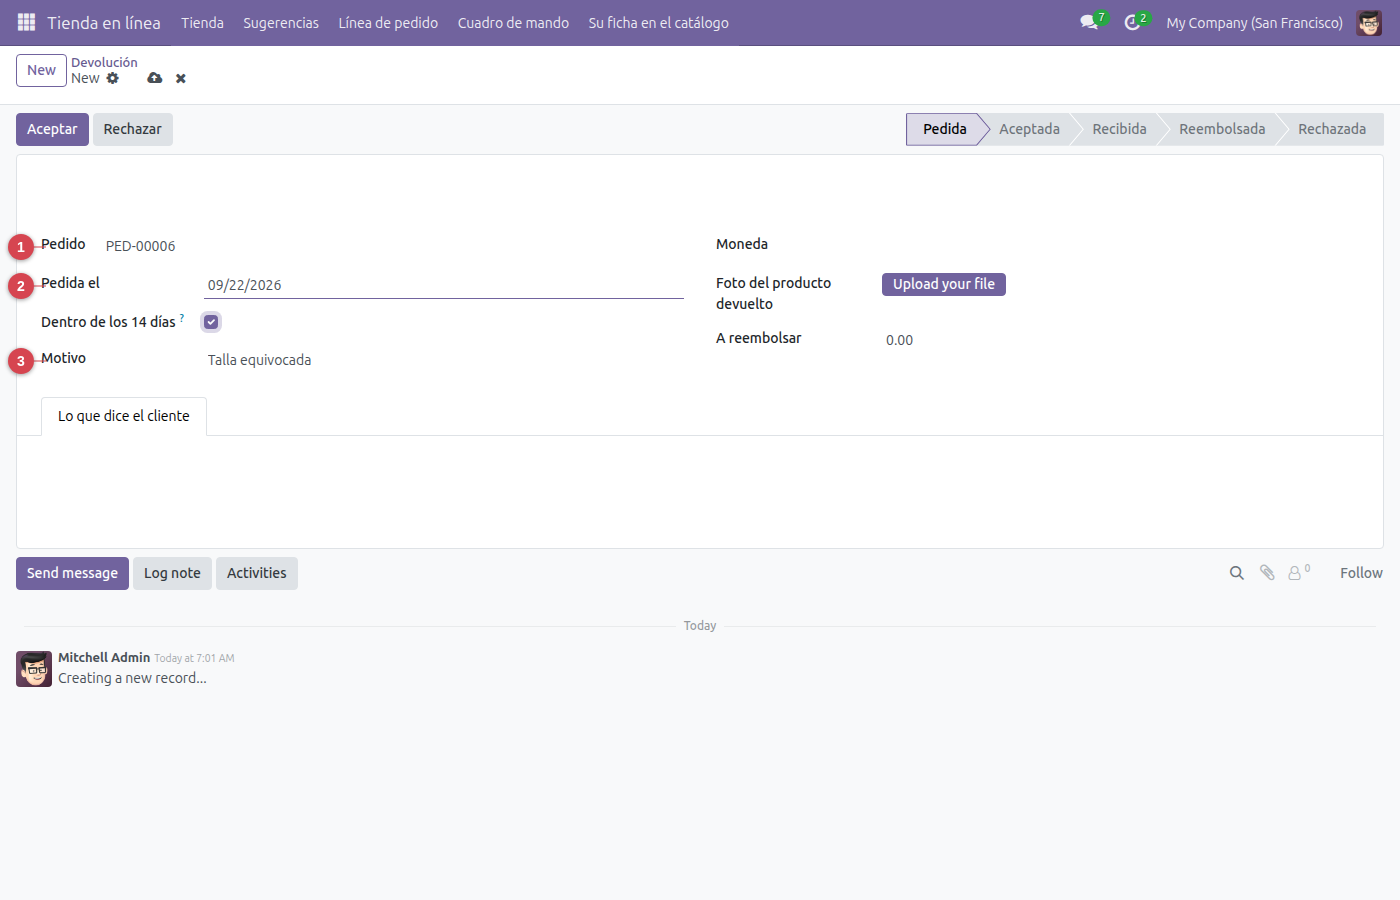Image resolution: width=1400 pixels, height=900 pixels.
Task: Open the My Company (San Francisco) switcher
Action: point(1254,22)
